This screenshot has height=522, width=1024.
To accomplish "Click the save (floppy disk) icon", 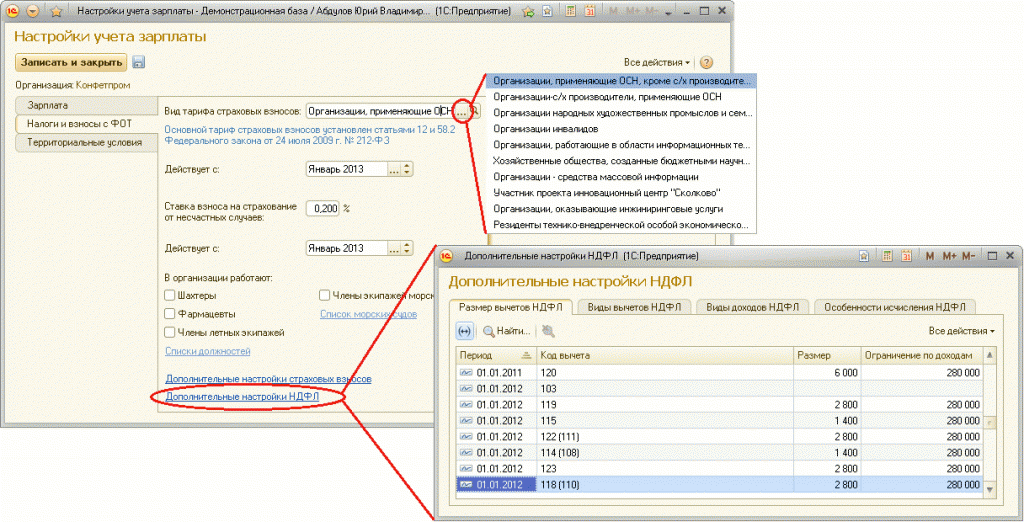I will pos(139,62).
